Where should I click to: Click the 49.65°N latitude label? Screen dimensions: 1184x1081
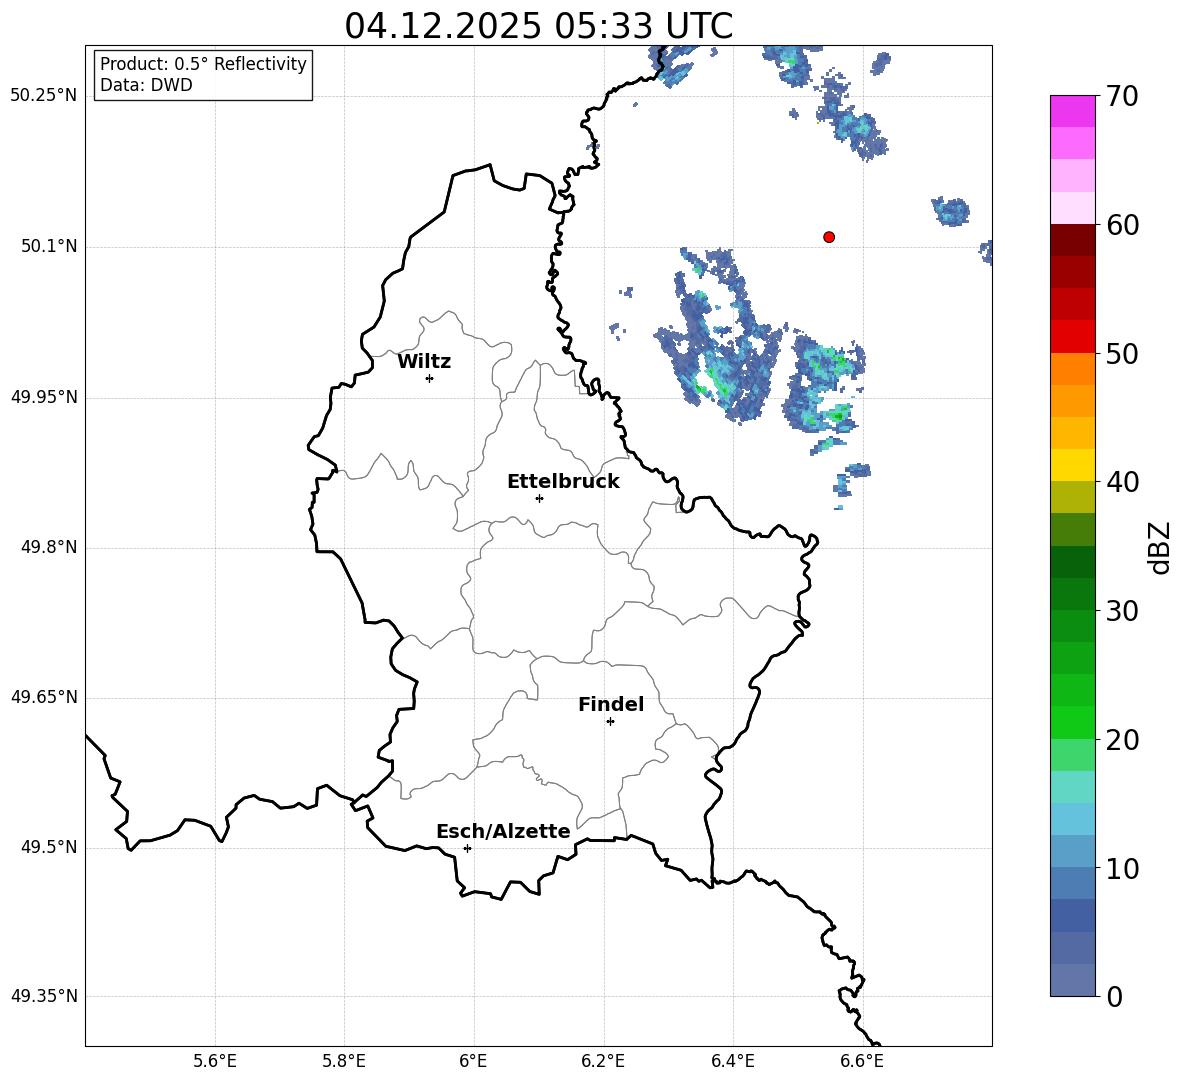[x=44, y=697]
